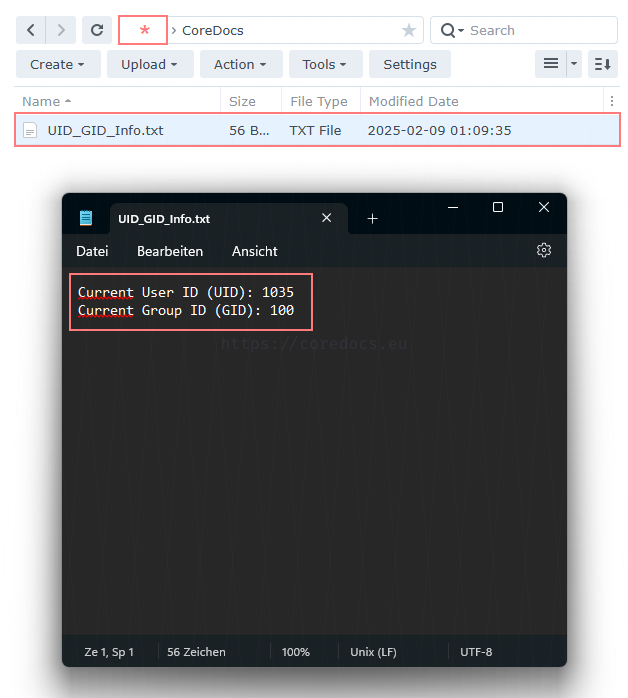
Task: Maximize the Notepad window
Action: point(498,207)
